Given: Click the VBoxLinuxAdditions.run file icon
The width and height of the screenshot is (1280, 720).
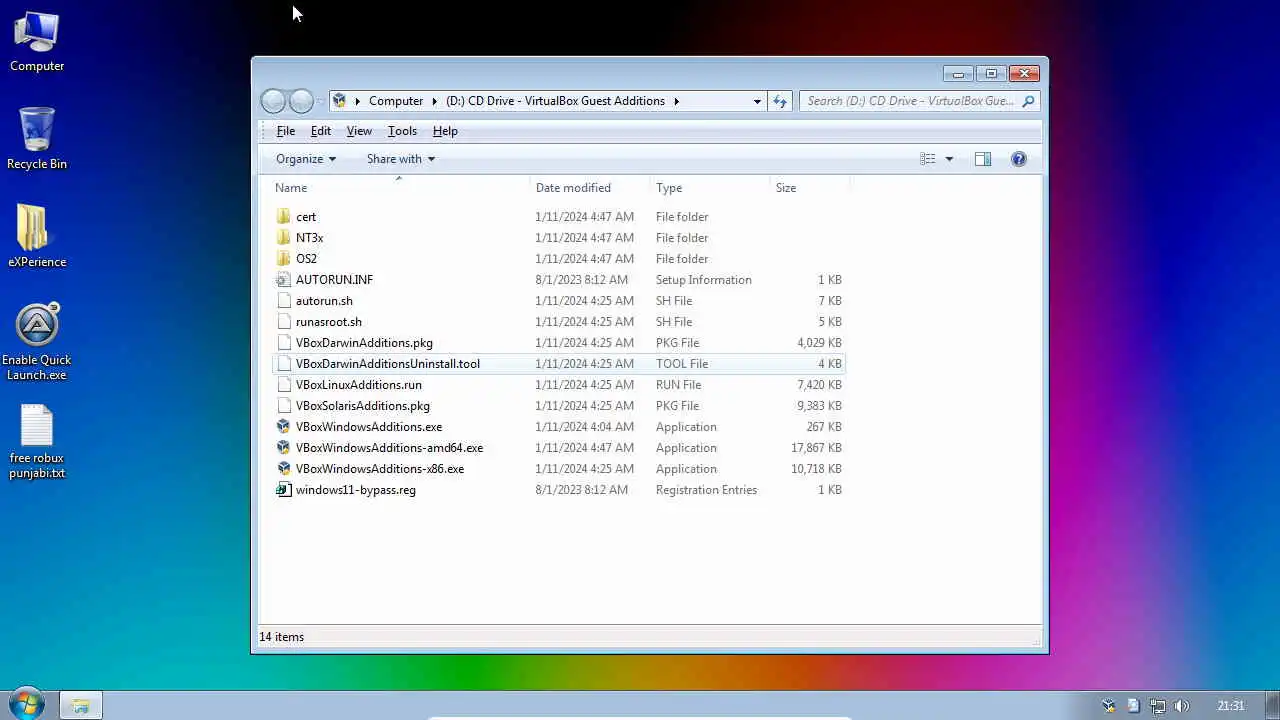Looking at the screenshot, I should pos(284,385).
